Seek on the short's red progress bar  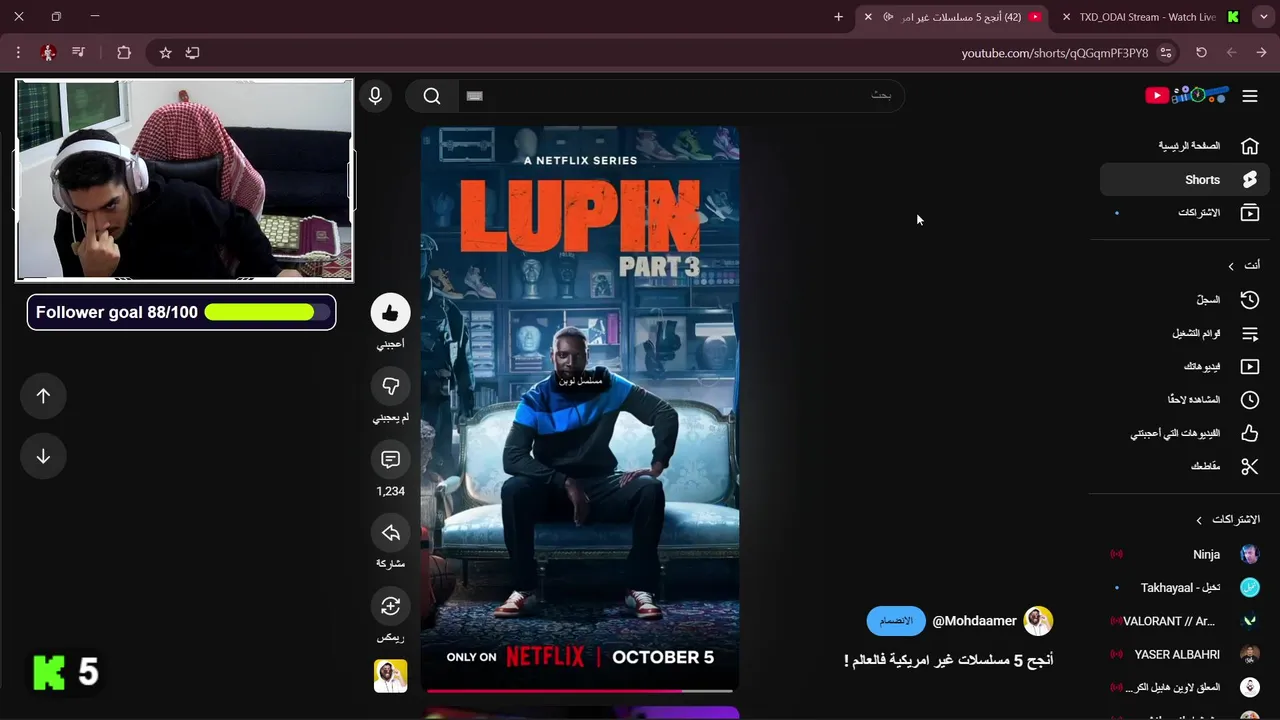tap(580, 690)
